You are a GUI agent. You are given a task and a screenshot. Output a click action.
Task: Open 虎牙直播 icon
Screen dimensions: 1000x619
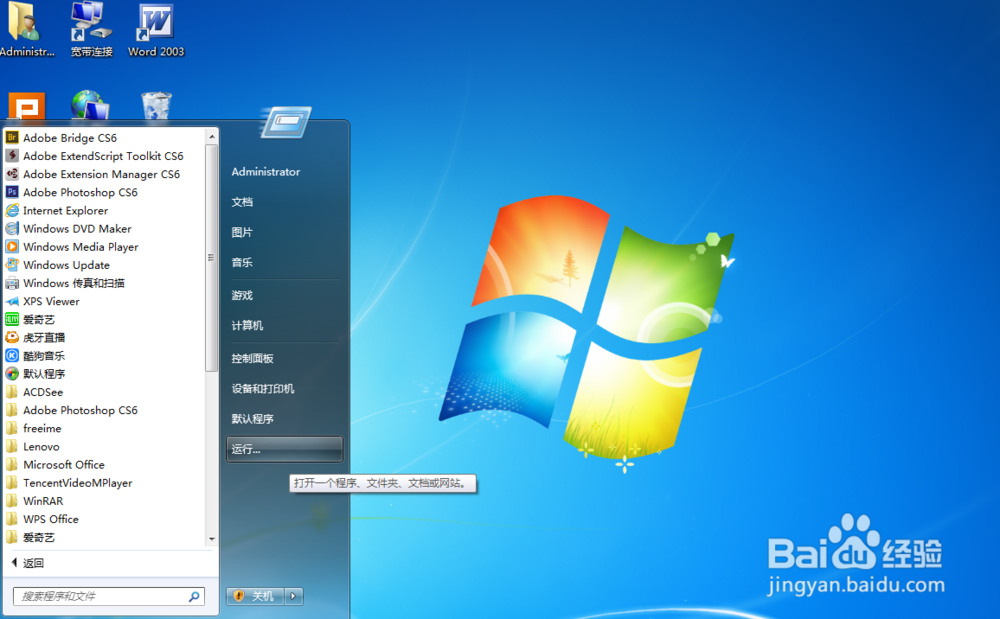coord(12,337)
